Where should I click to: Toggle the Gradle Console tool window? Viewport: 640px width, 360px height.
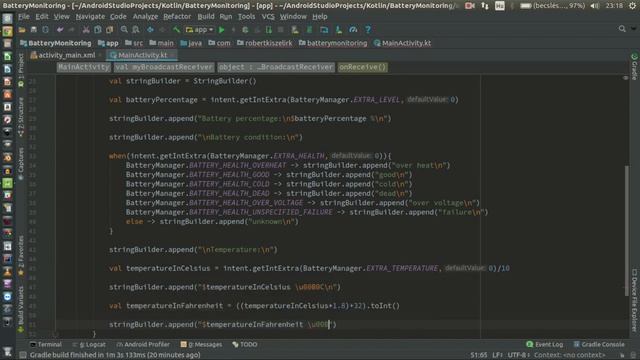point(599,344)
